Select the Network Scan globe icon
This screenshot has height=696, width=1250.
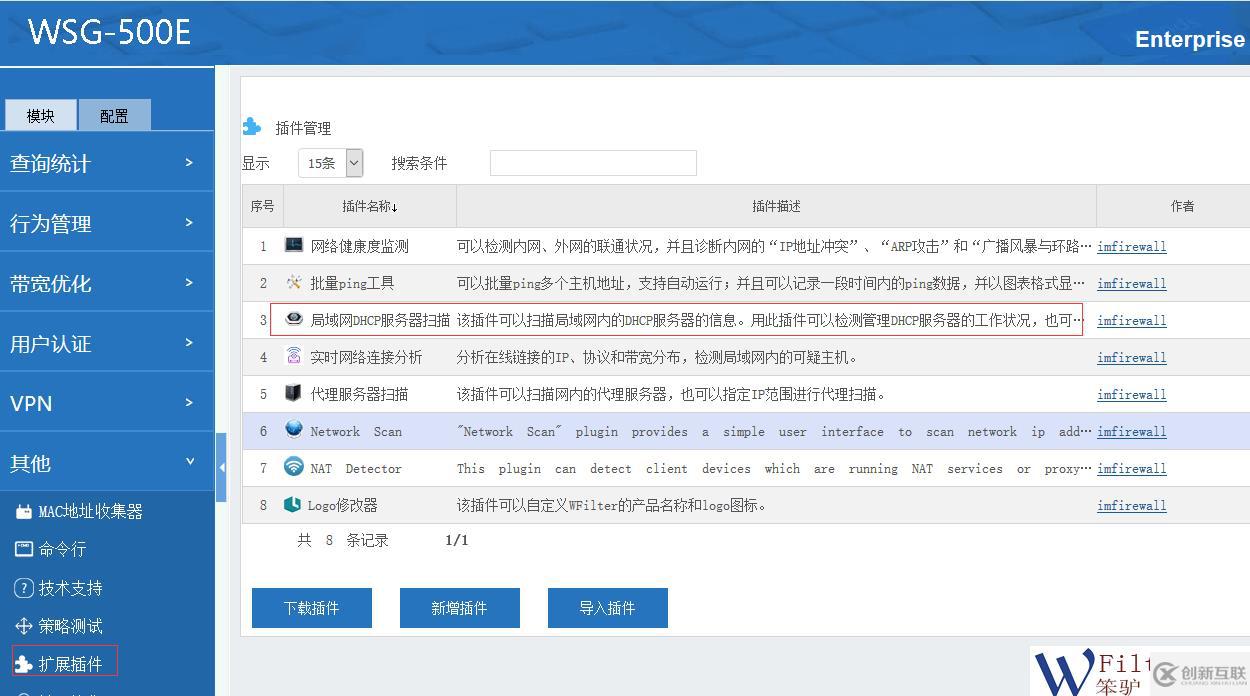pos(292,431)
